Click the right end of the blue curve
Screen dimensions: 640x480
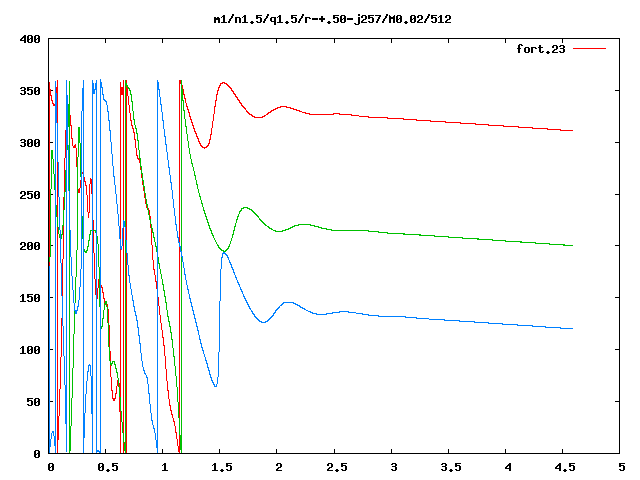point(572,329)
